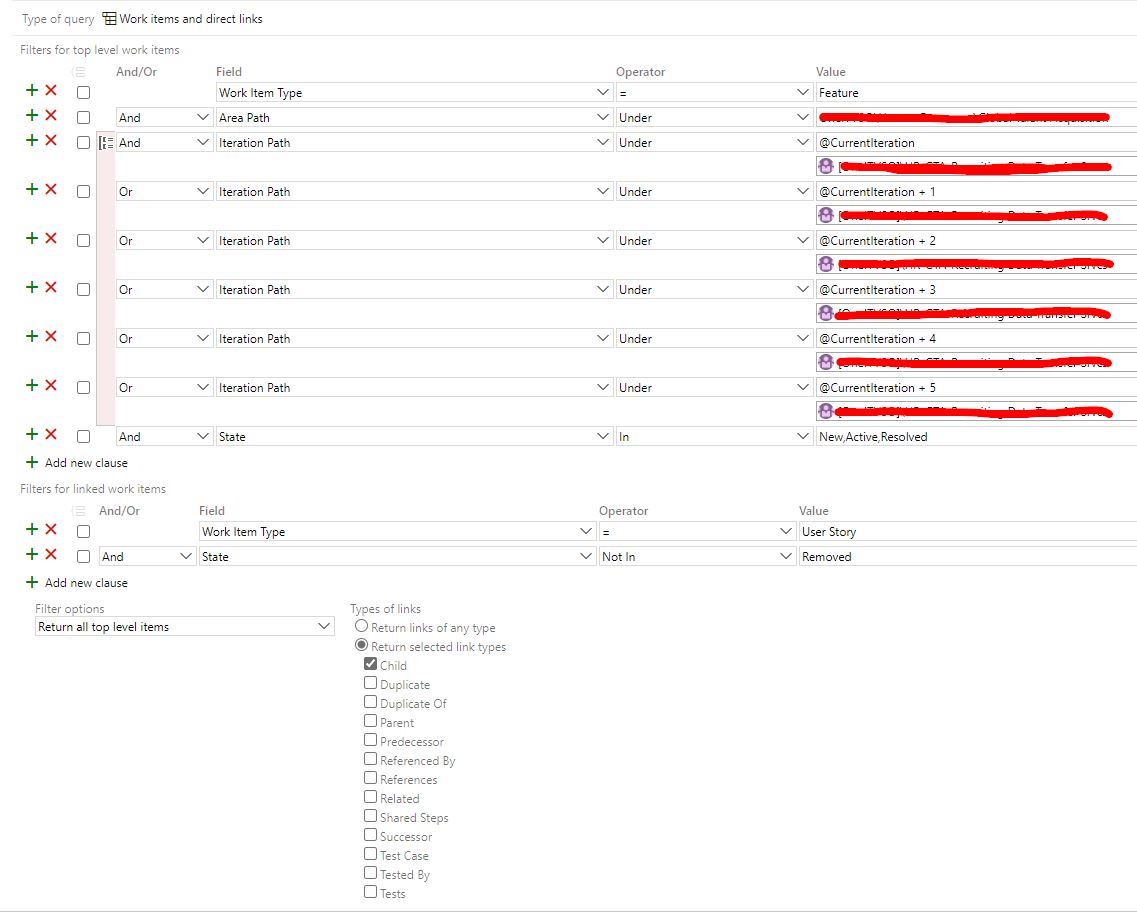The image size is (1137, 912).
Task: Insert clause above the @CurrentIteration + 1 row
Action: click(x=32, y=189)
